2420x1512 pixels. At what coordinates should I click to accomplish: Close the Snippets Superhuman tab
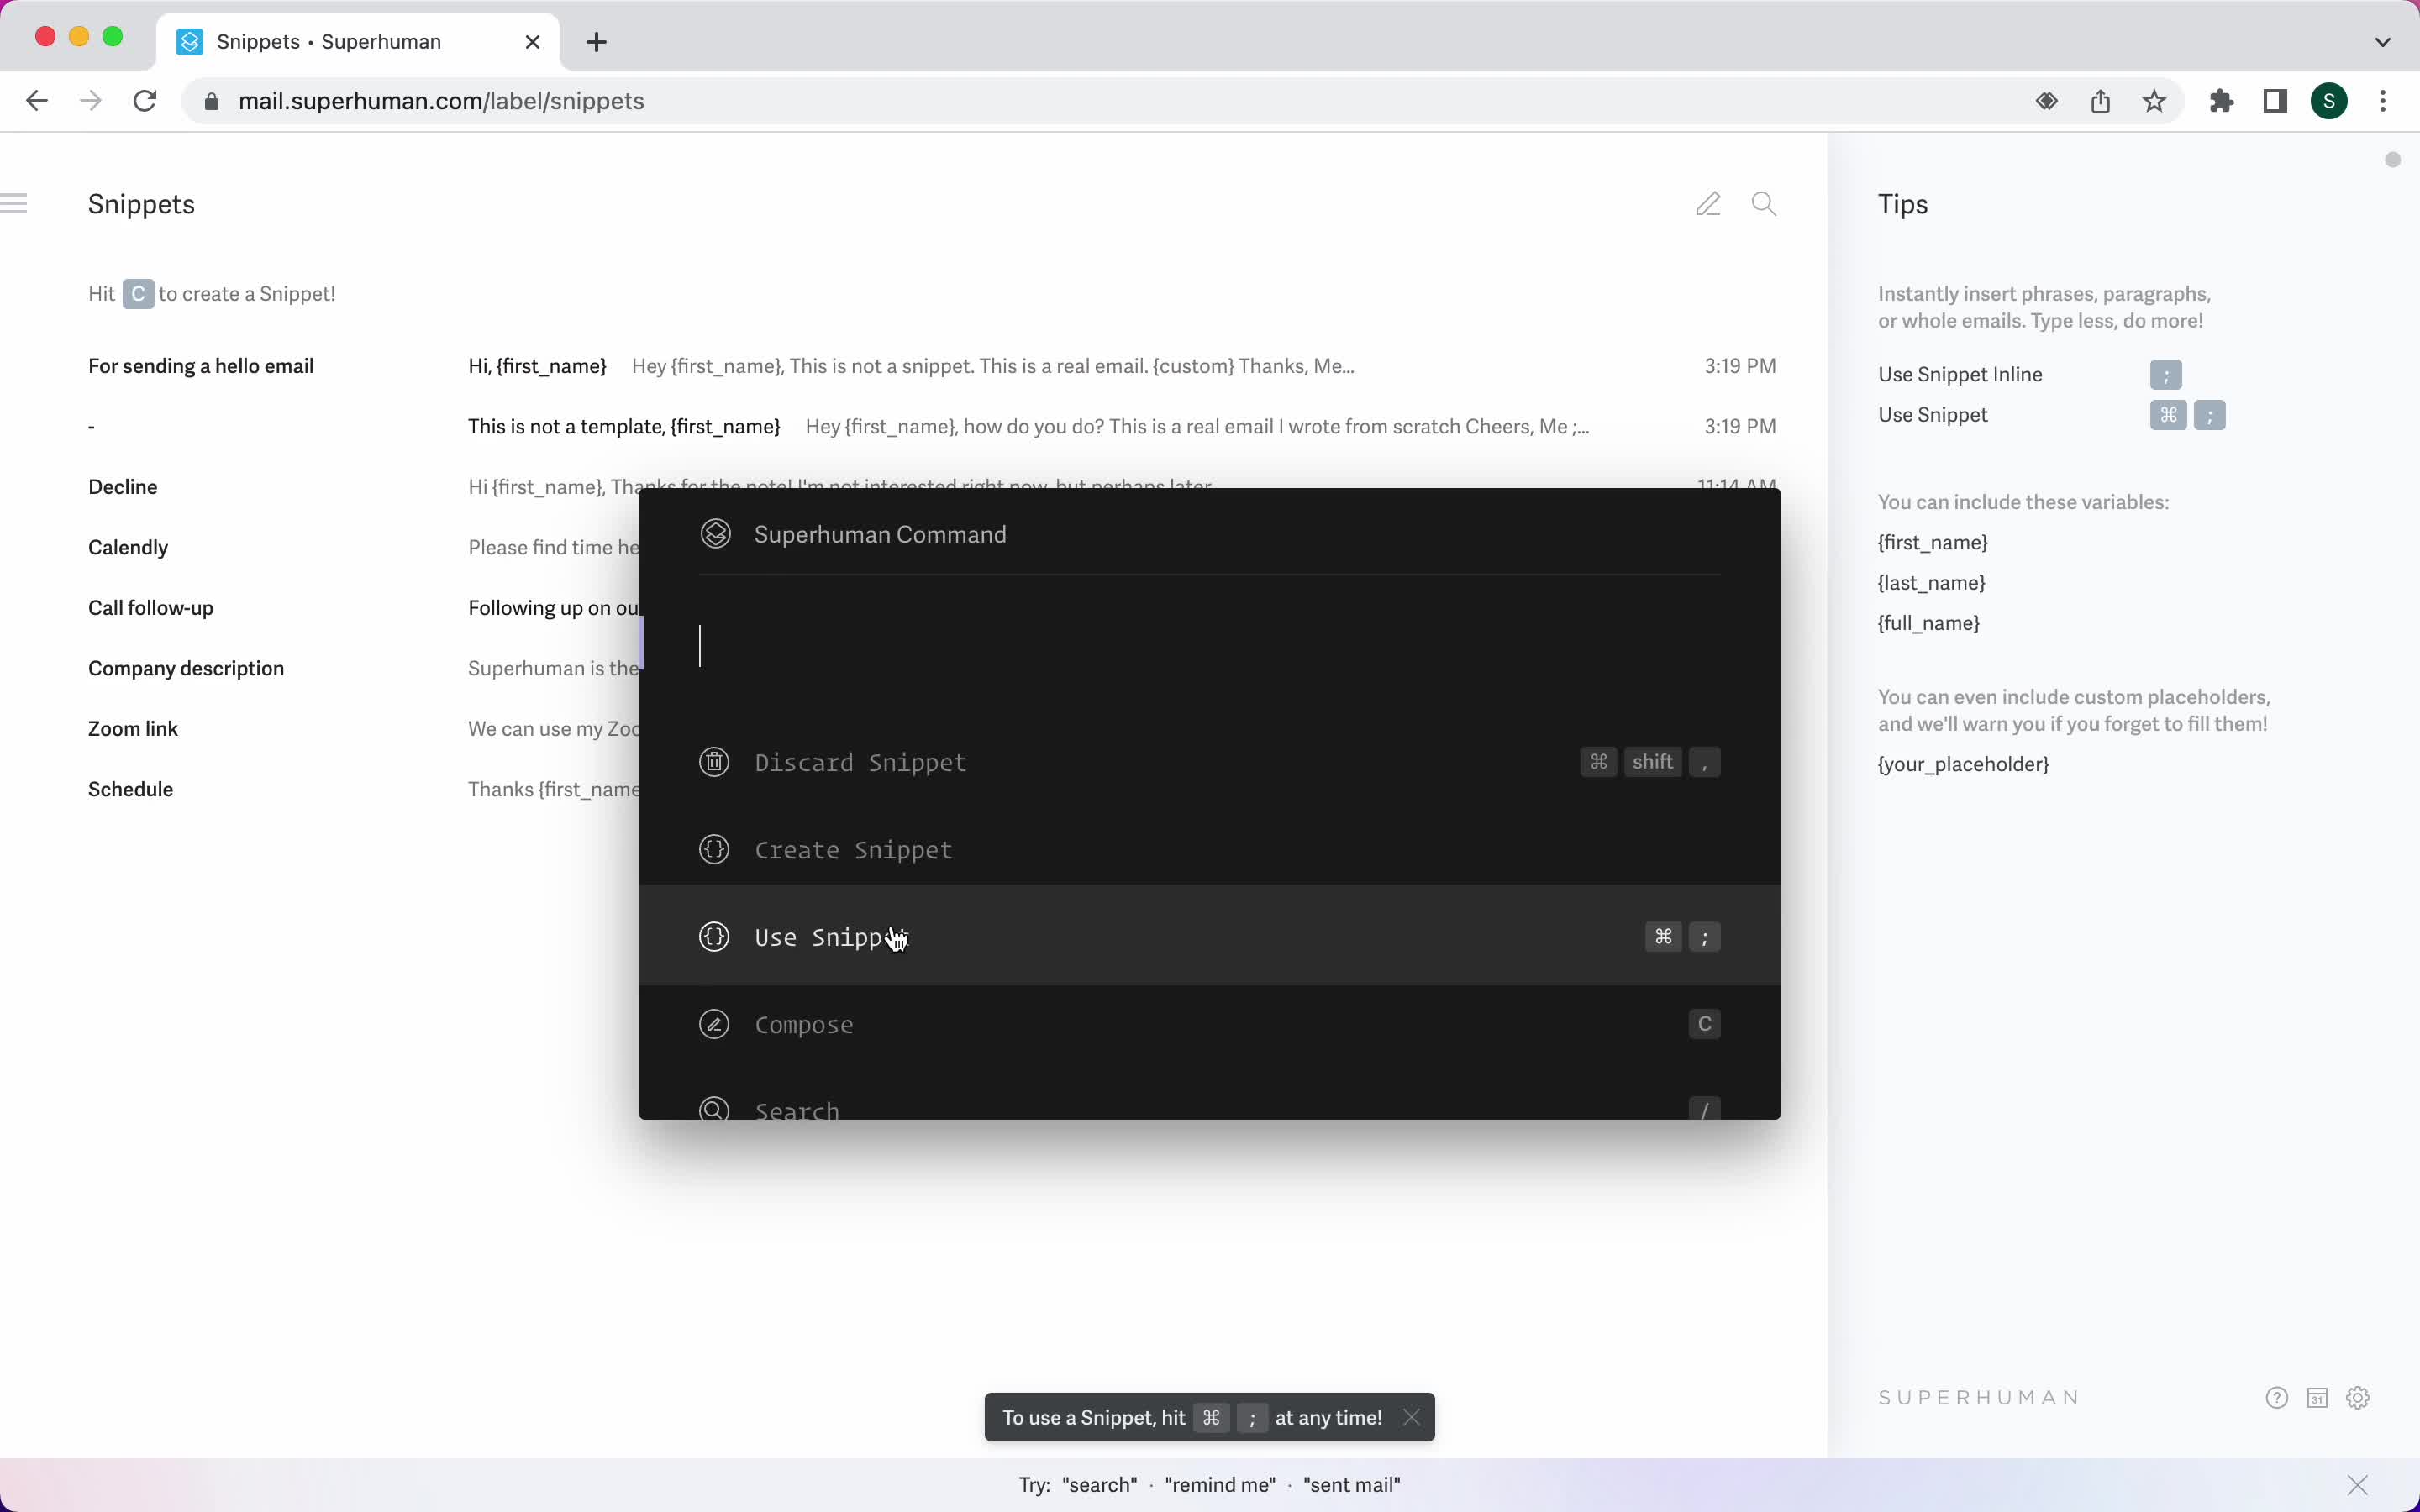point(533,42)
